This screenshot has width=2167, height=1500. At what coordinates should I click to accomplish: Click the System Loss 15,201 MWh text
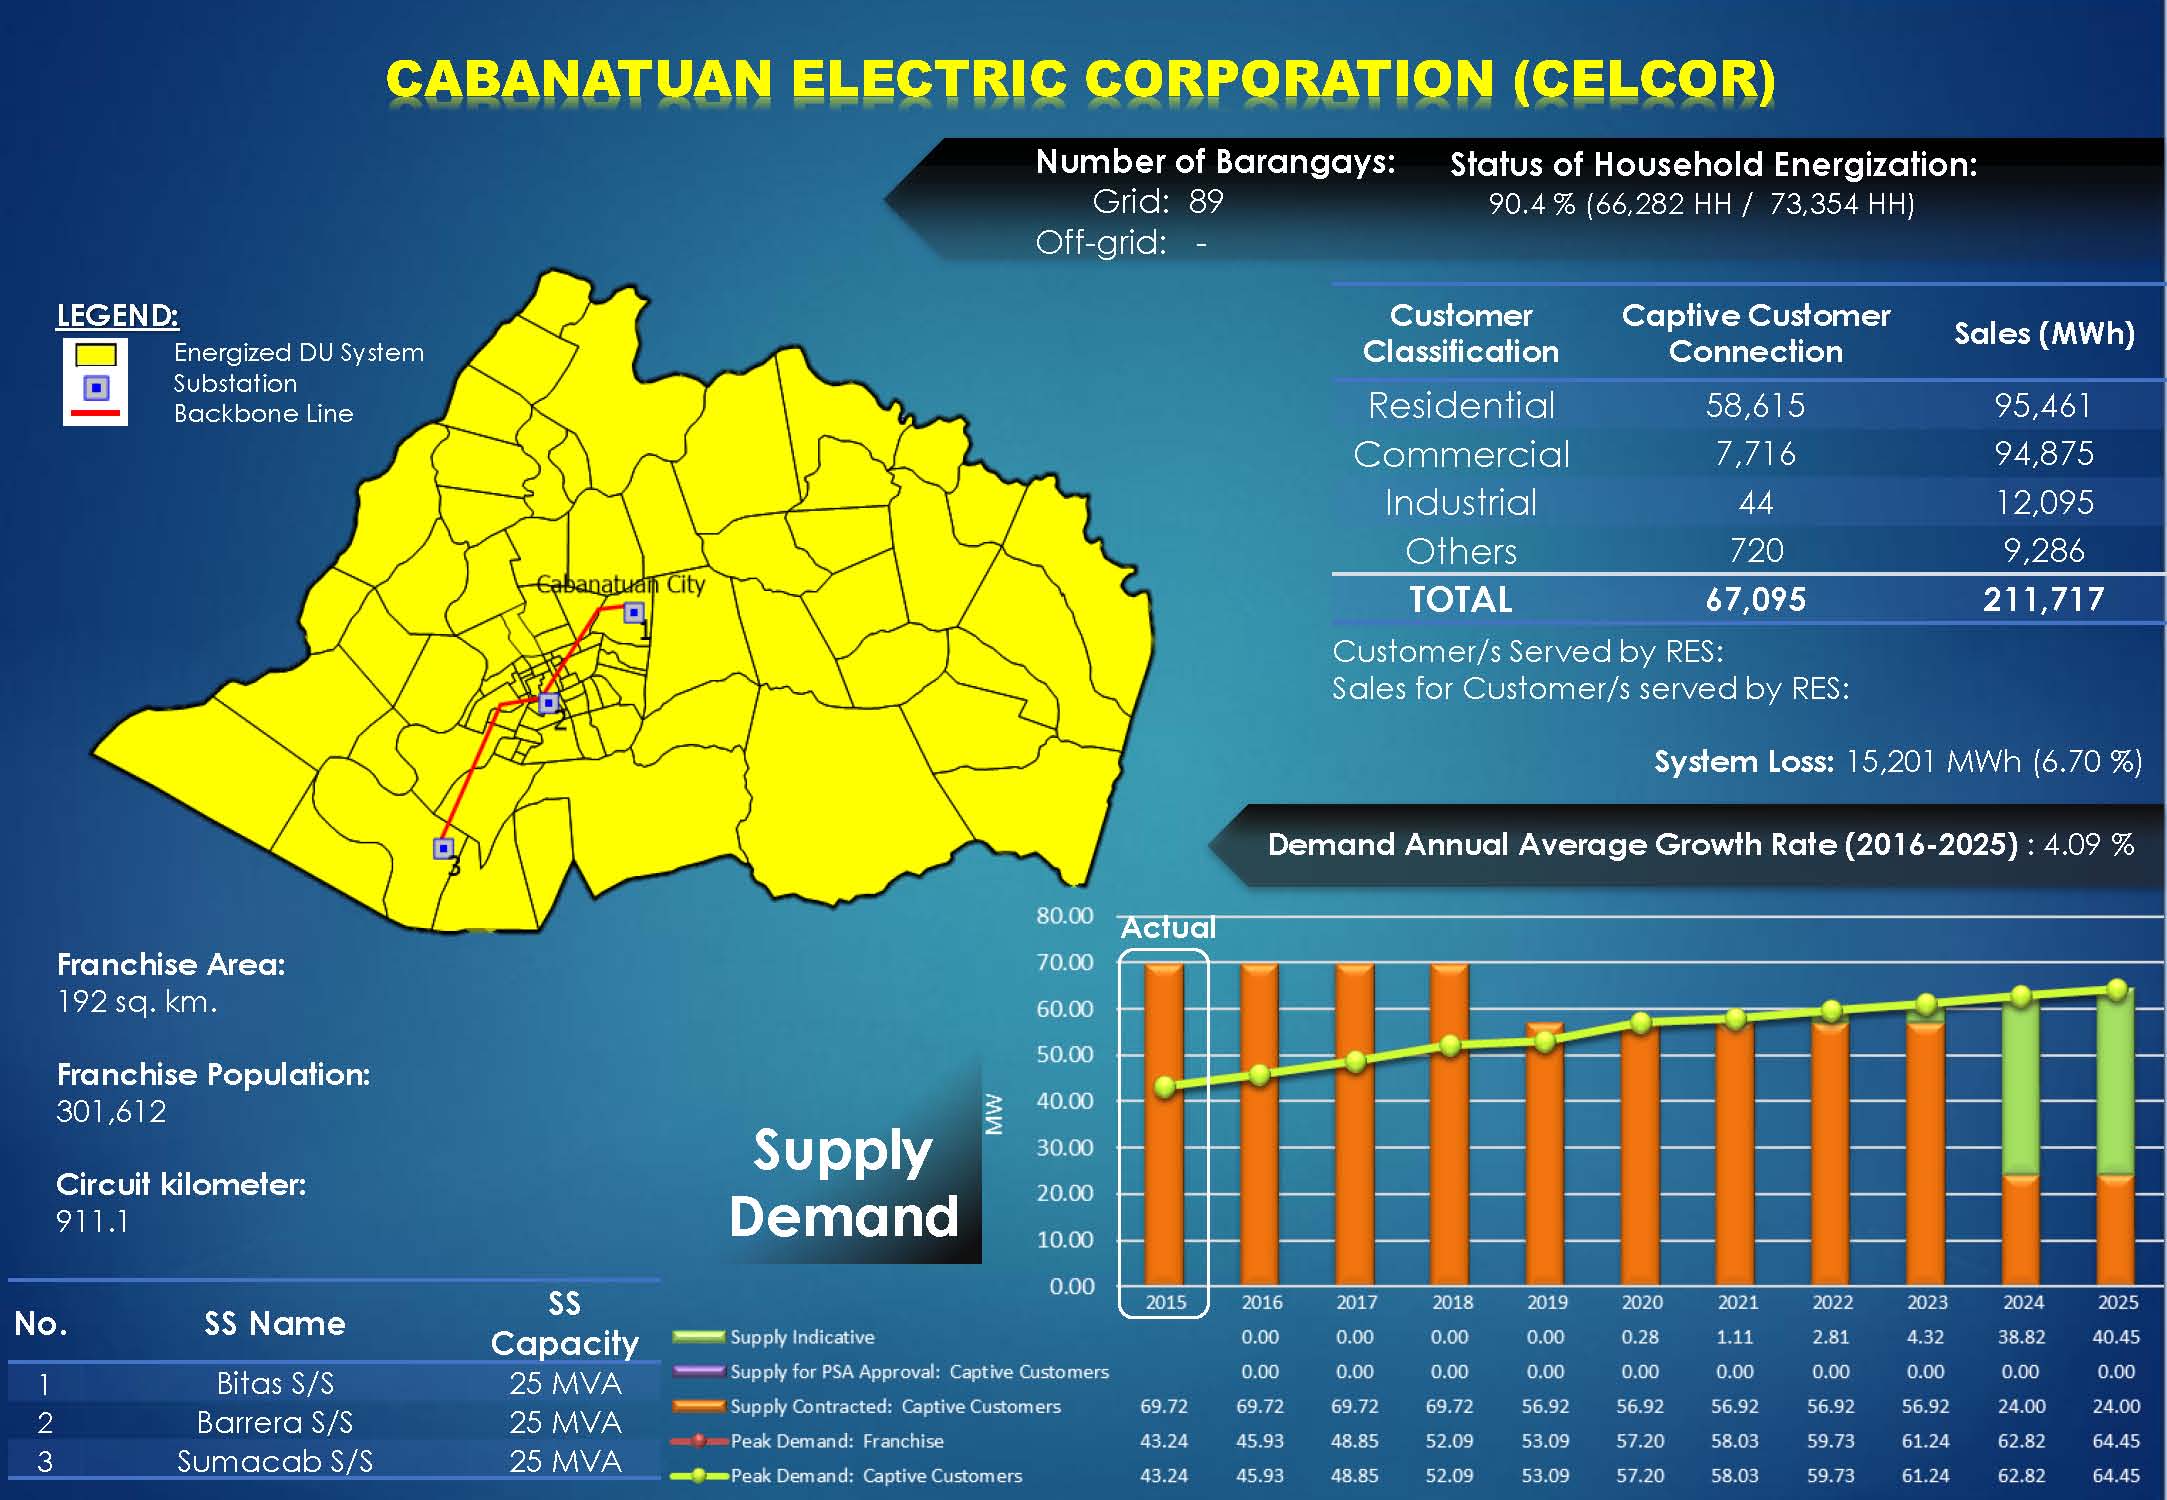point(1898,762)
